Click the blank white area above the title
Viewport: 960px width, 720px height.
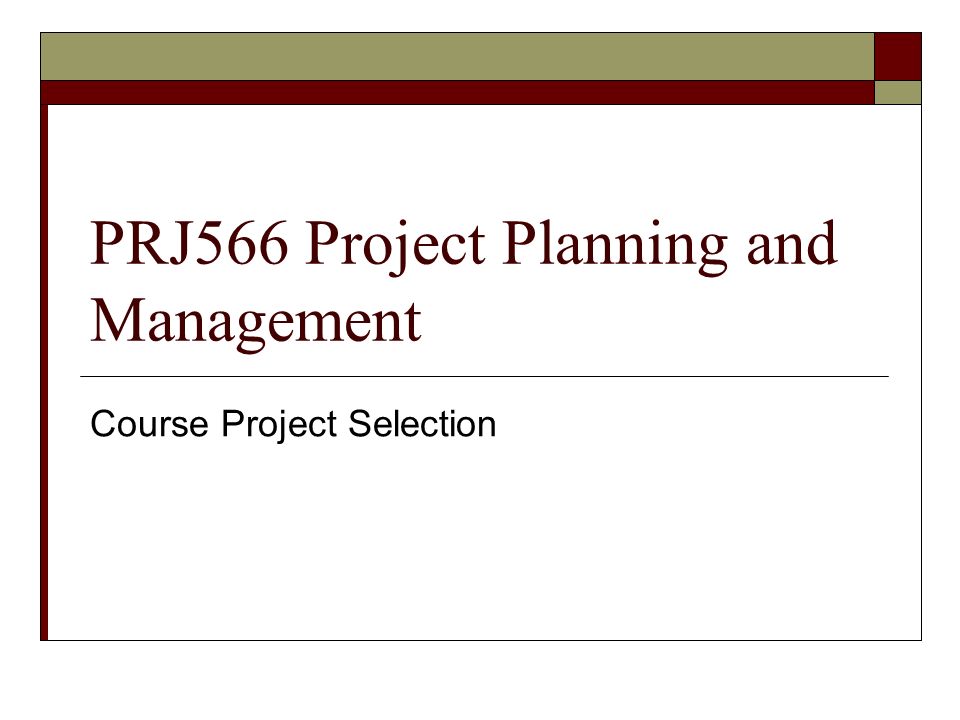pyautogui.click(x=484, y=159)
